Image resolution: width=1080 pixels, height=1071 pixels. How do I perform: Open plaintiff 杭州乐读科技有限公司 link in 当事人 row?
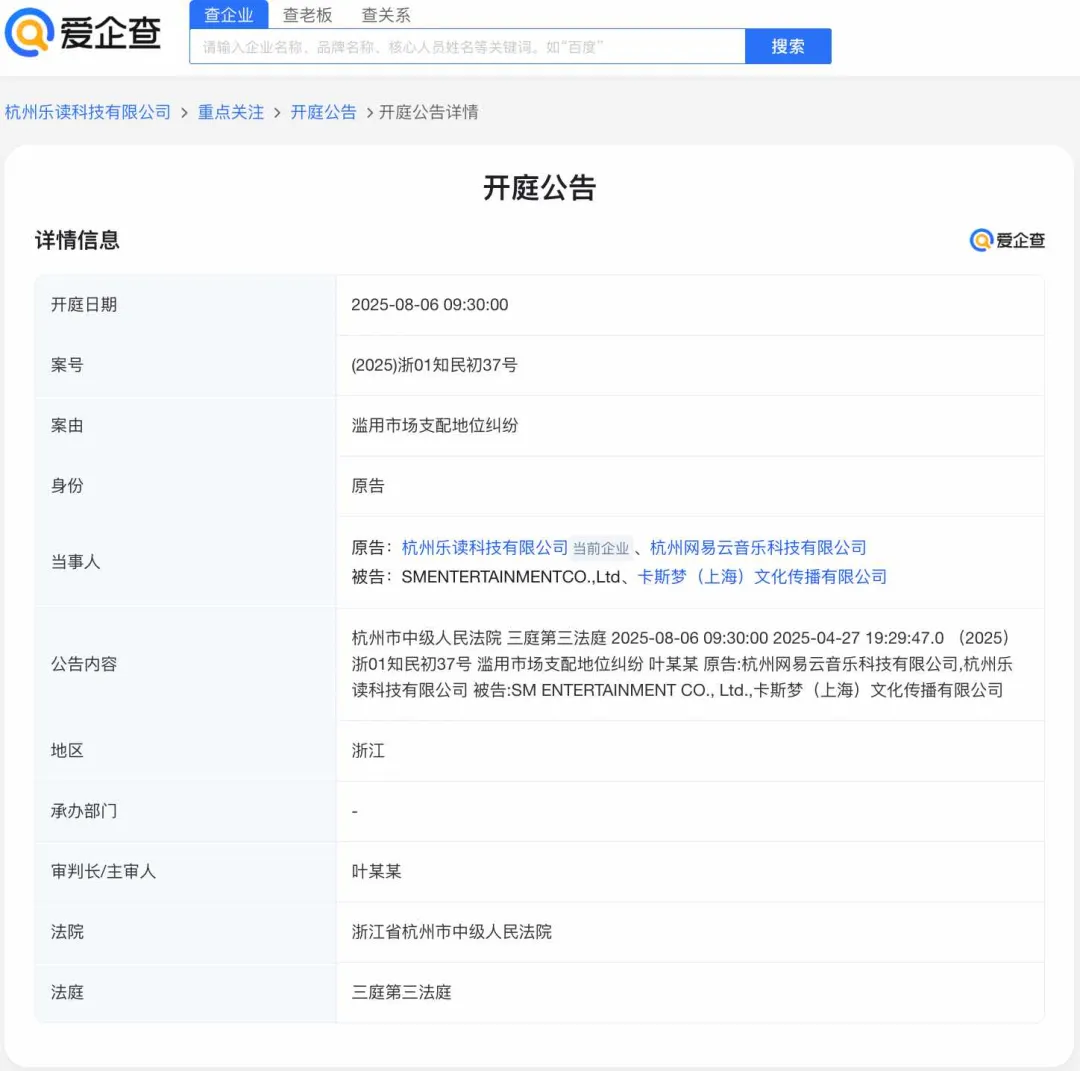pyautogui.click(x=484, y=548)
